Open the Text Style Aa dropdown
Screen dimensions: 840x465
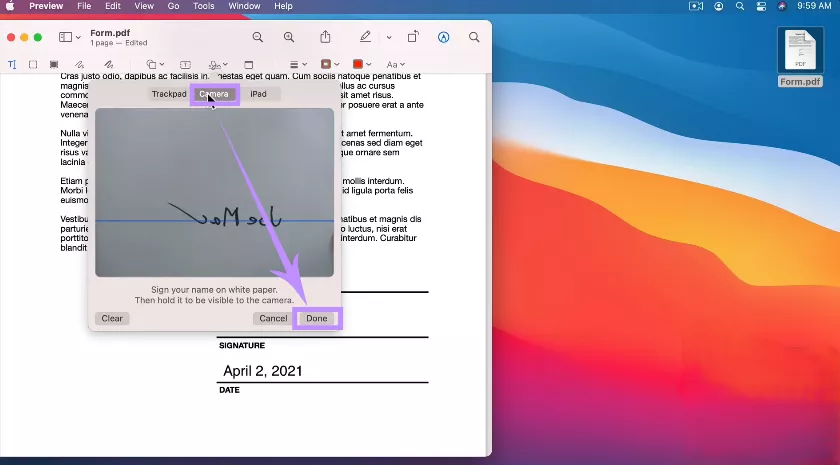pos(394,64)
